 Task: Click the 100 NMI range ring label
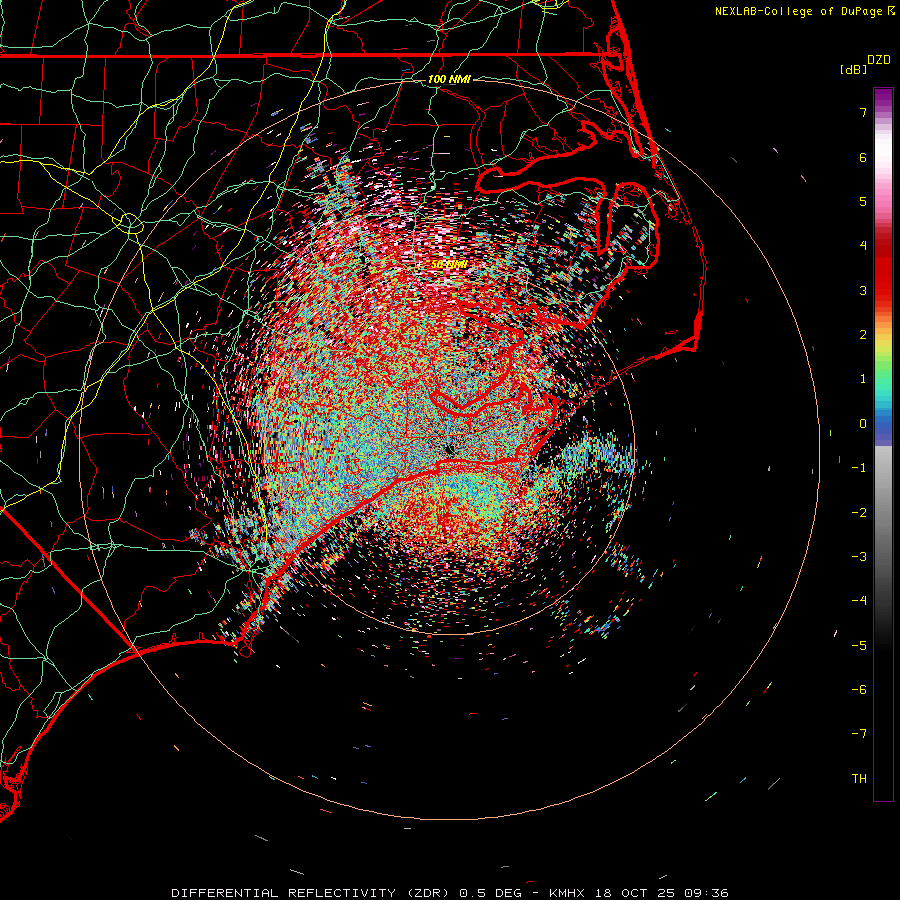pyautogui.click(x=449, y=79)
